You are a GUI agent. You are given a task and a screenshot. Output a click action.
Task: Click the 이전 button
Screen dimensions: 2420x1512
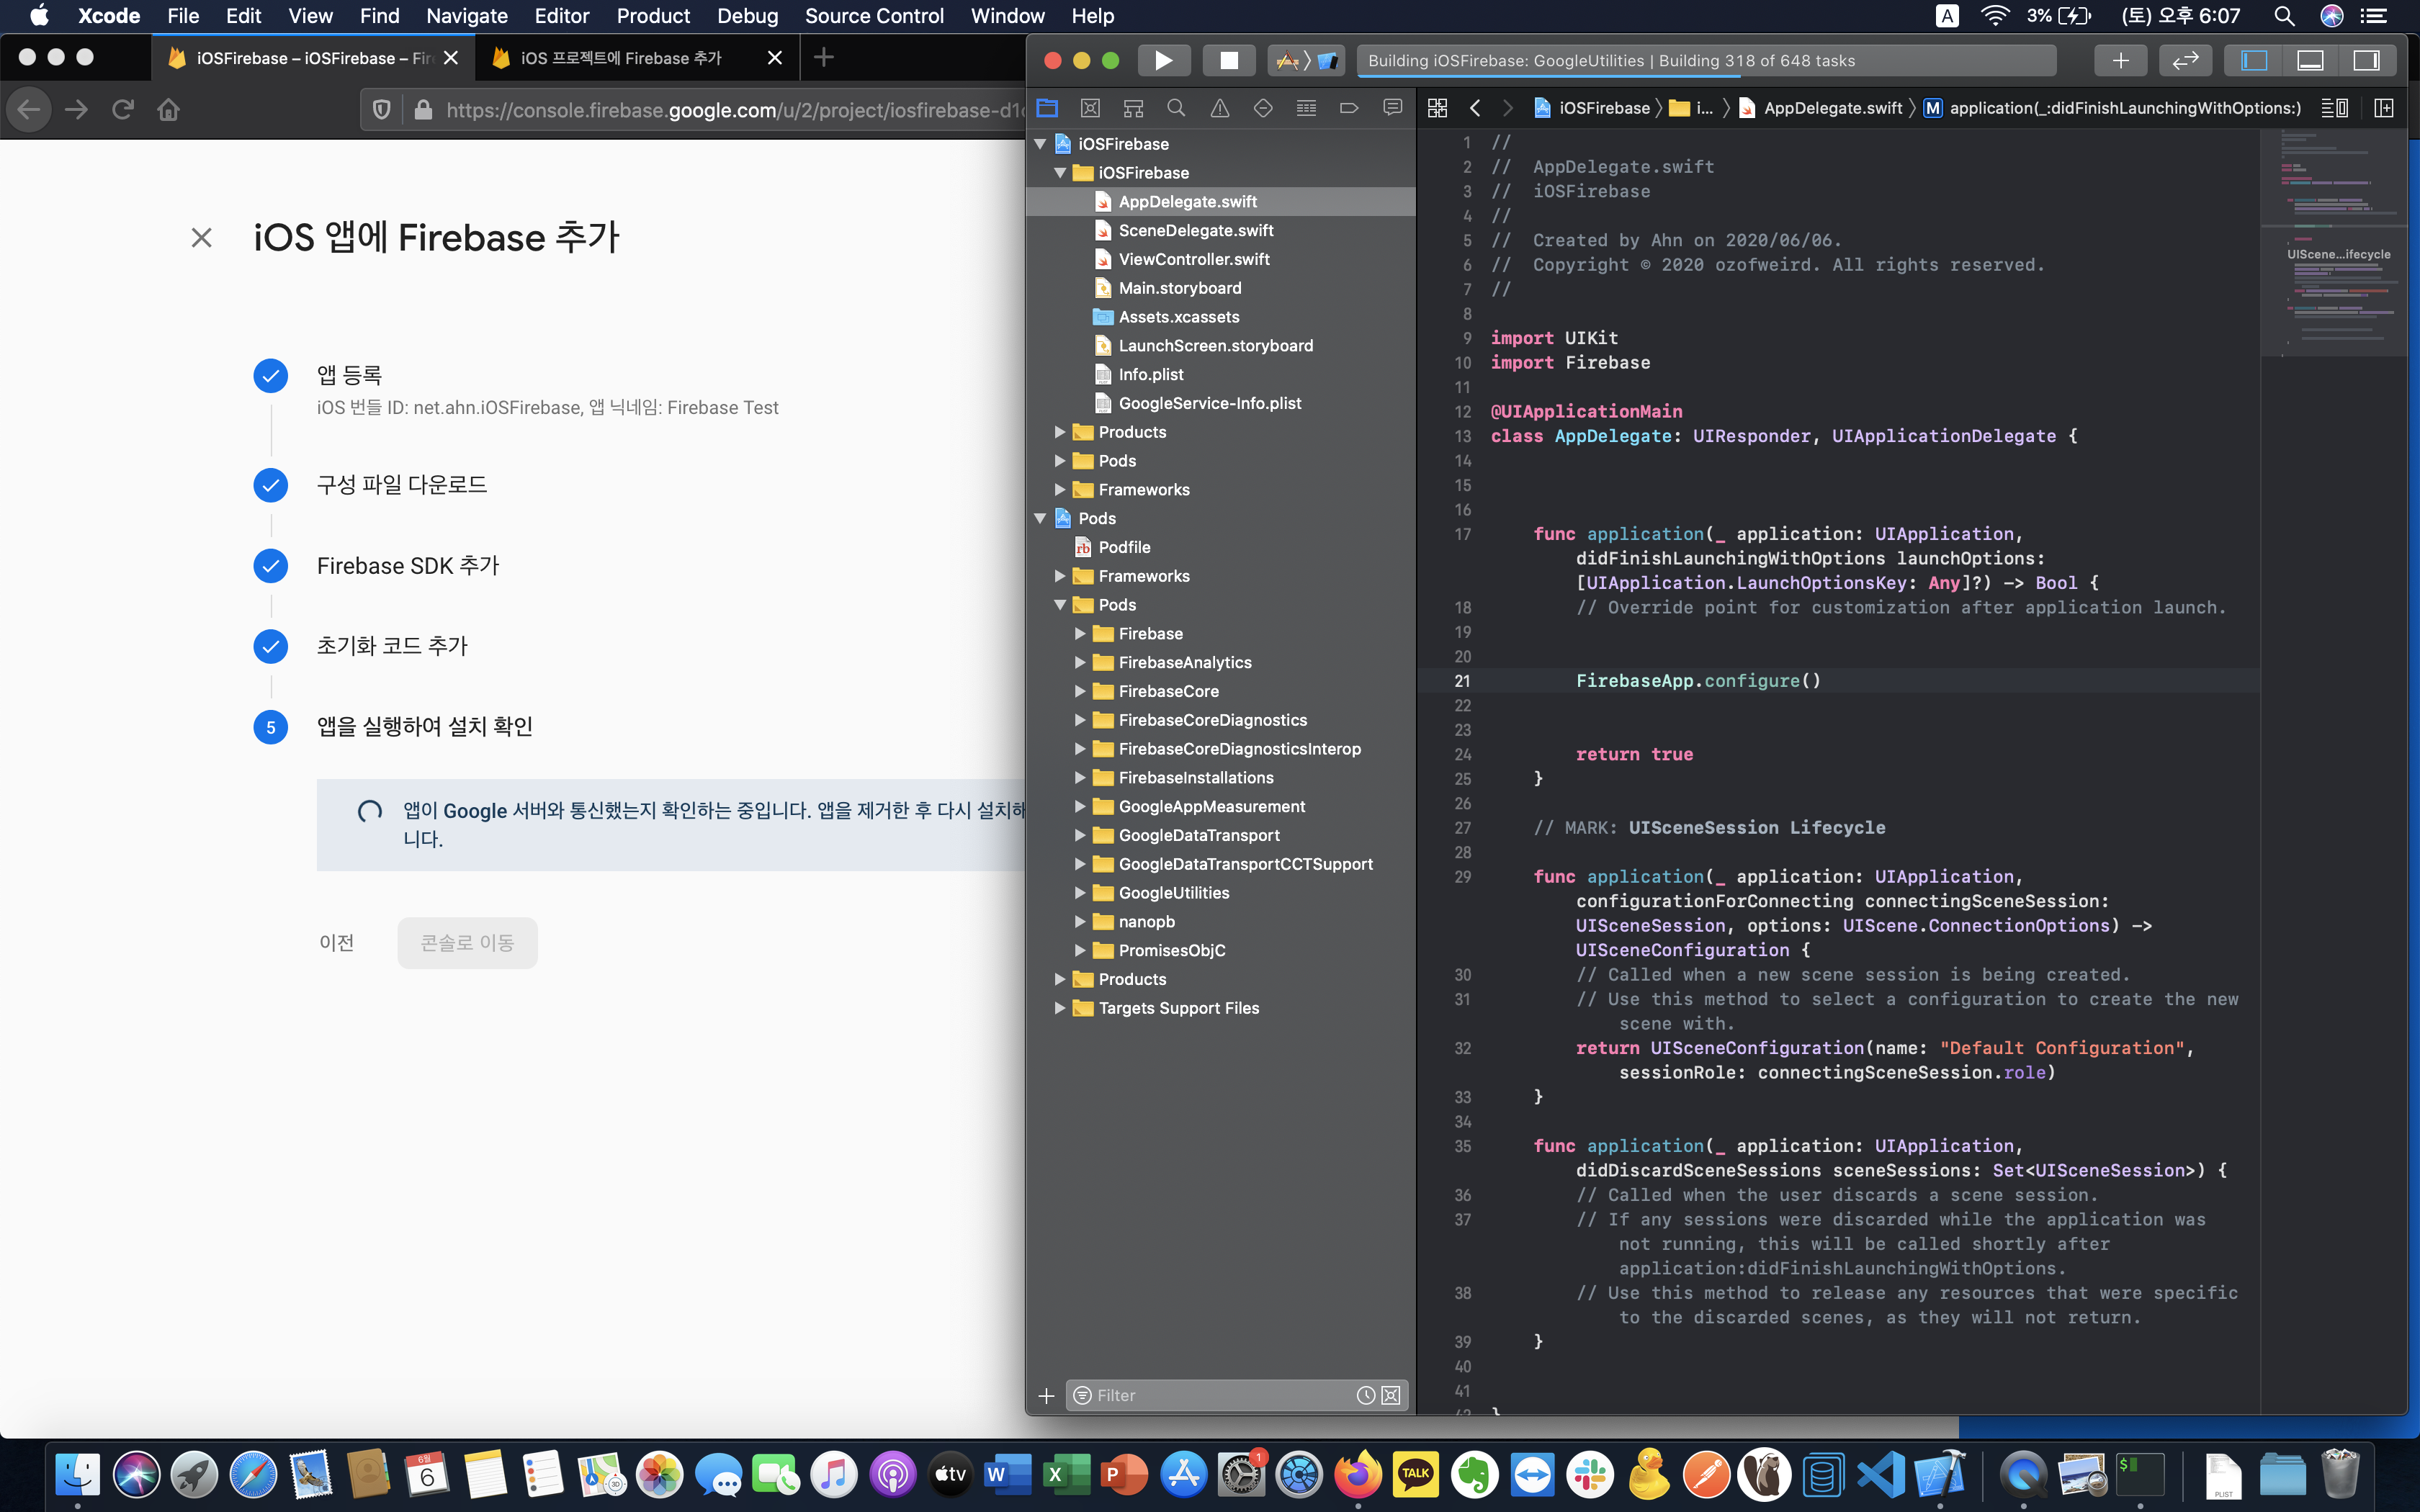click(x=336, y=943)
